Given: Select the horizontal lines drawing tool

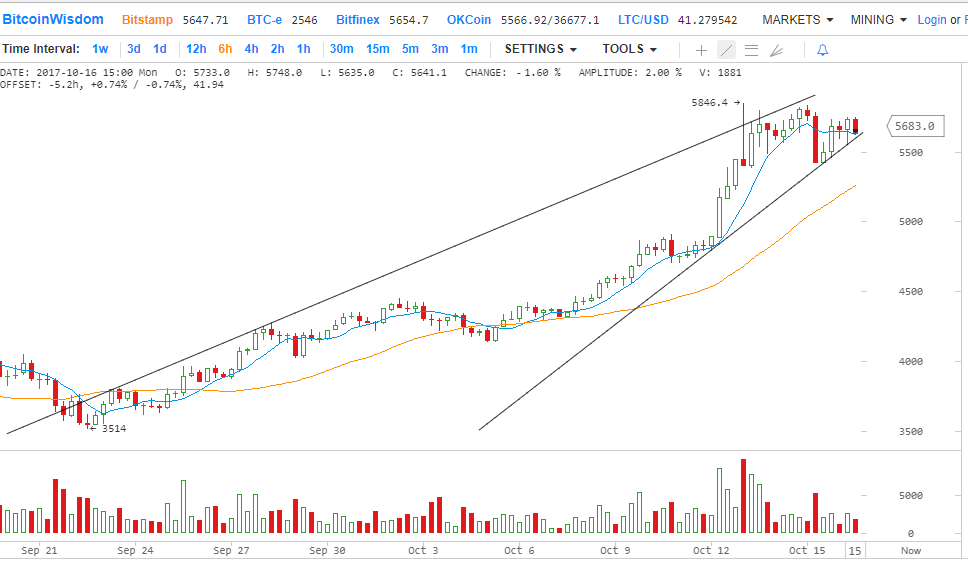Looking at the screenshot, I should pyautogui.click(x=751, y=50).
